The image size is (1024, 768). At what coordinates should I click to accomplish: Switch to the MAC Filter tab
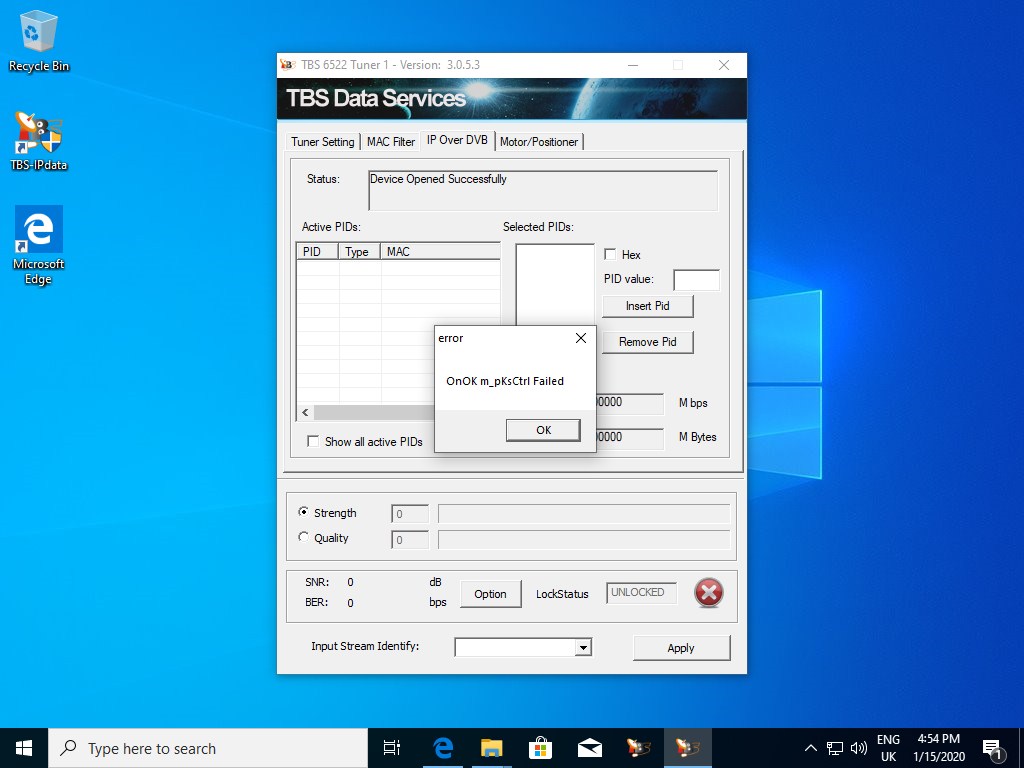point(391,142)
